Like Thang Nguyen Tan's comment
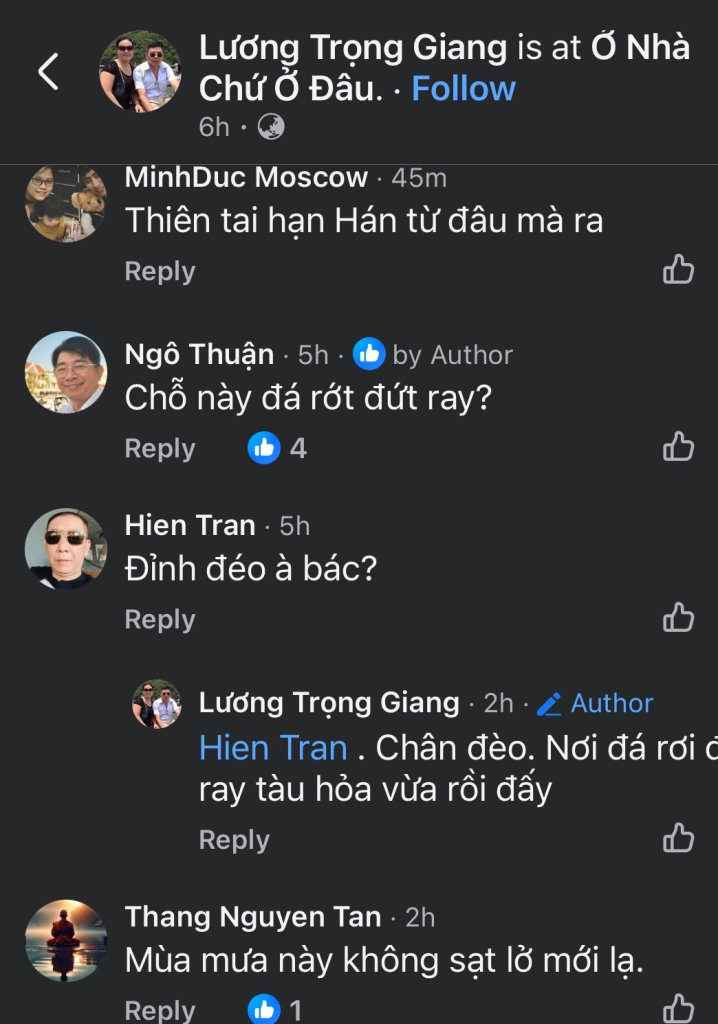Image resolution: width=718 pixels, height=1024 pixels. click(678, 1009)
